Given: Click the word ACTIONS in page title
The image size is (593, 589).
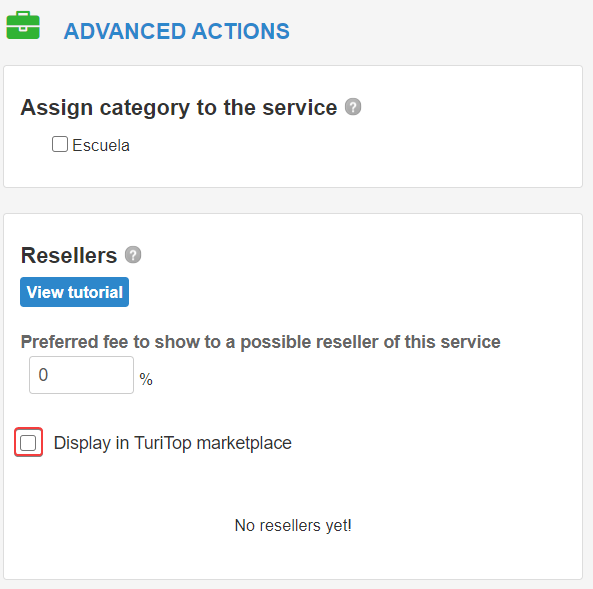Looking at the screenshot, I should coord(241,31).
